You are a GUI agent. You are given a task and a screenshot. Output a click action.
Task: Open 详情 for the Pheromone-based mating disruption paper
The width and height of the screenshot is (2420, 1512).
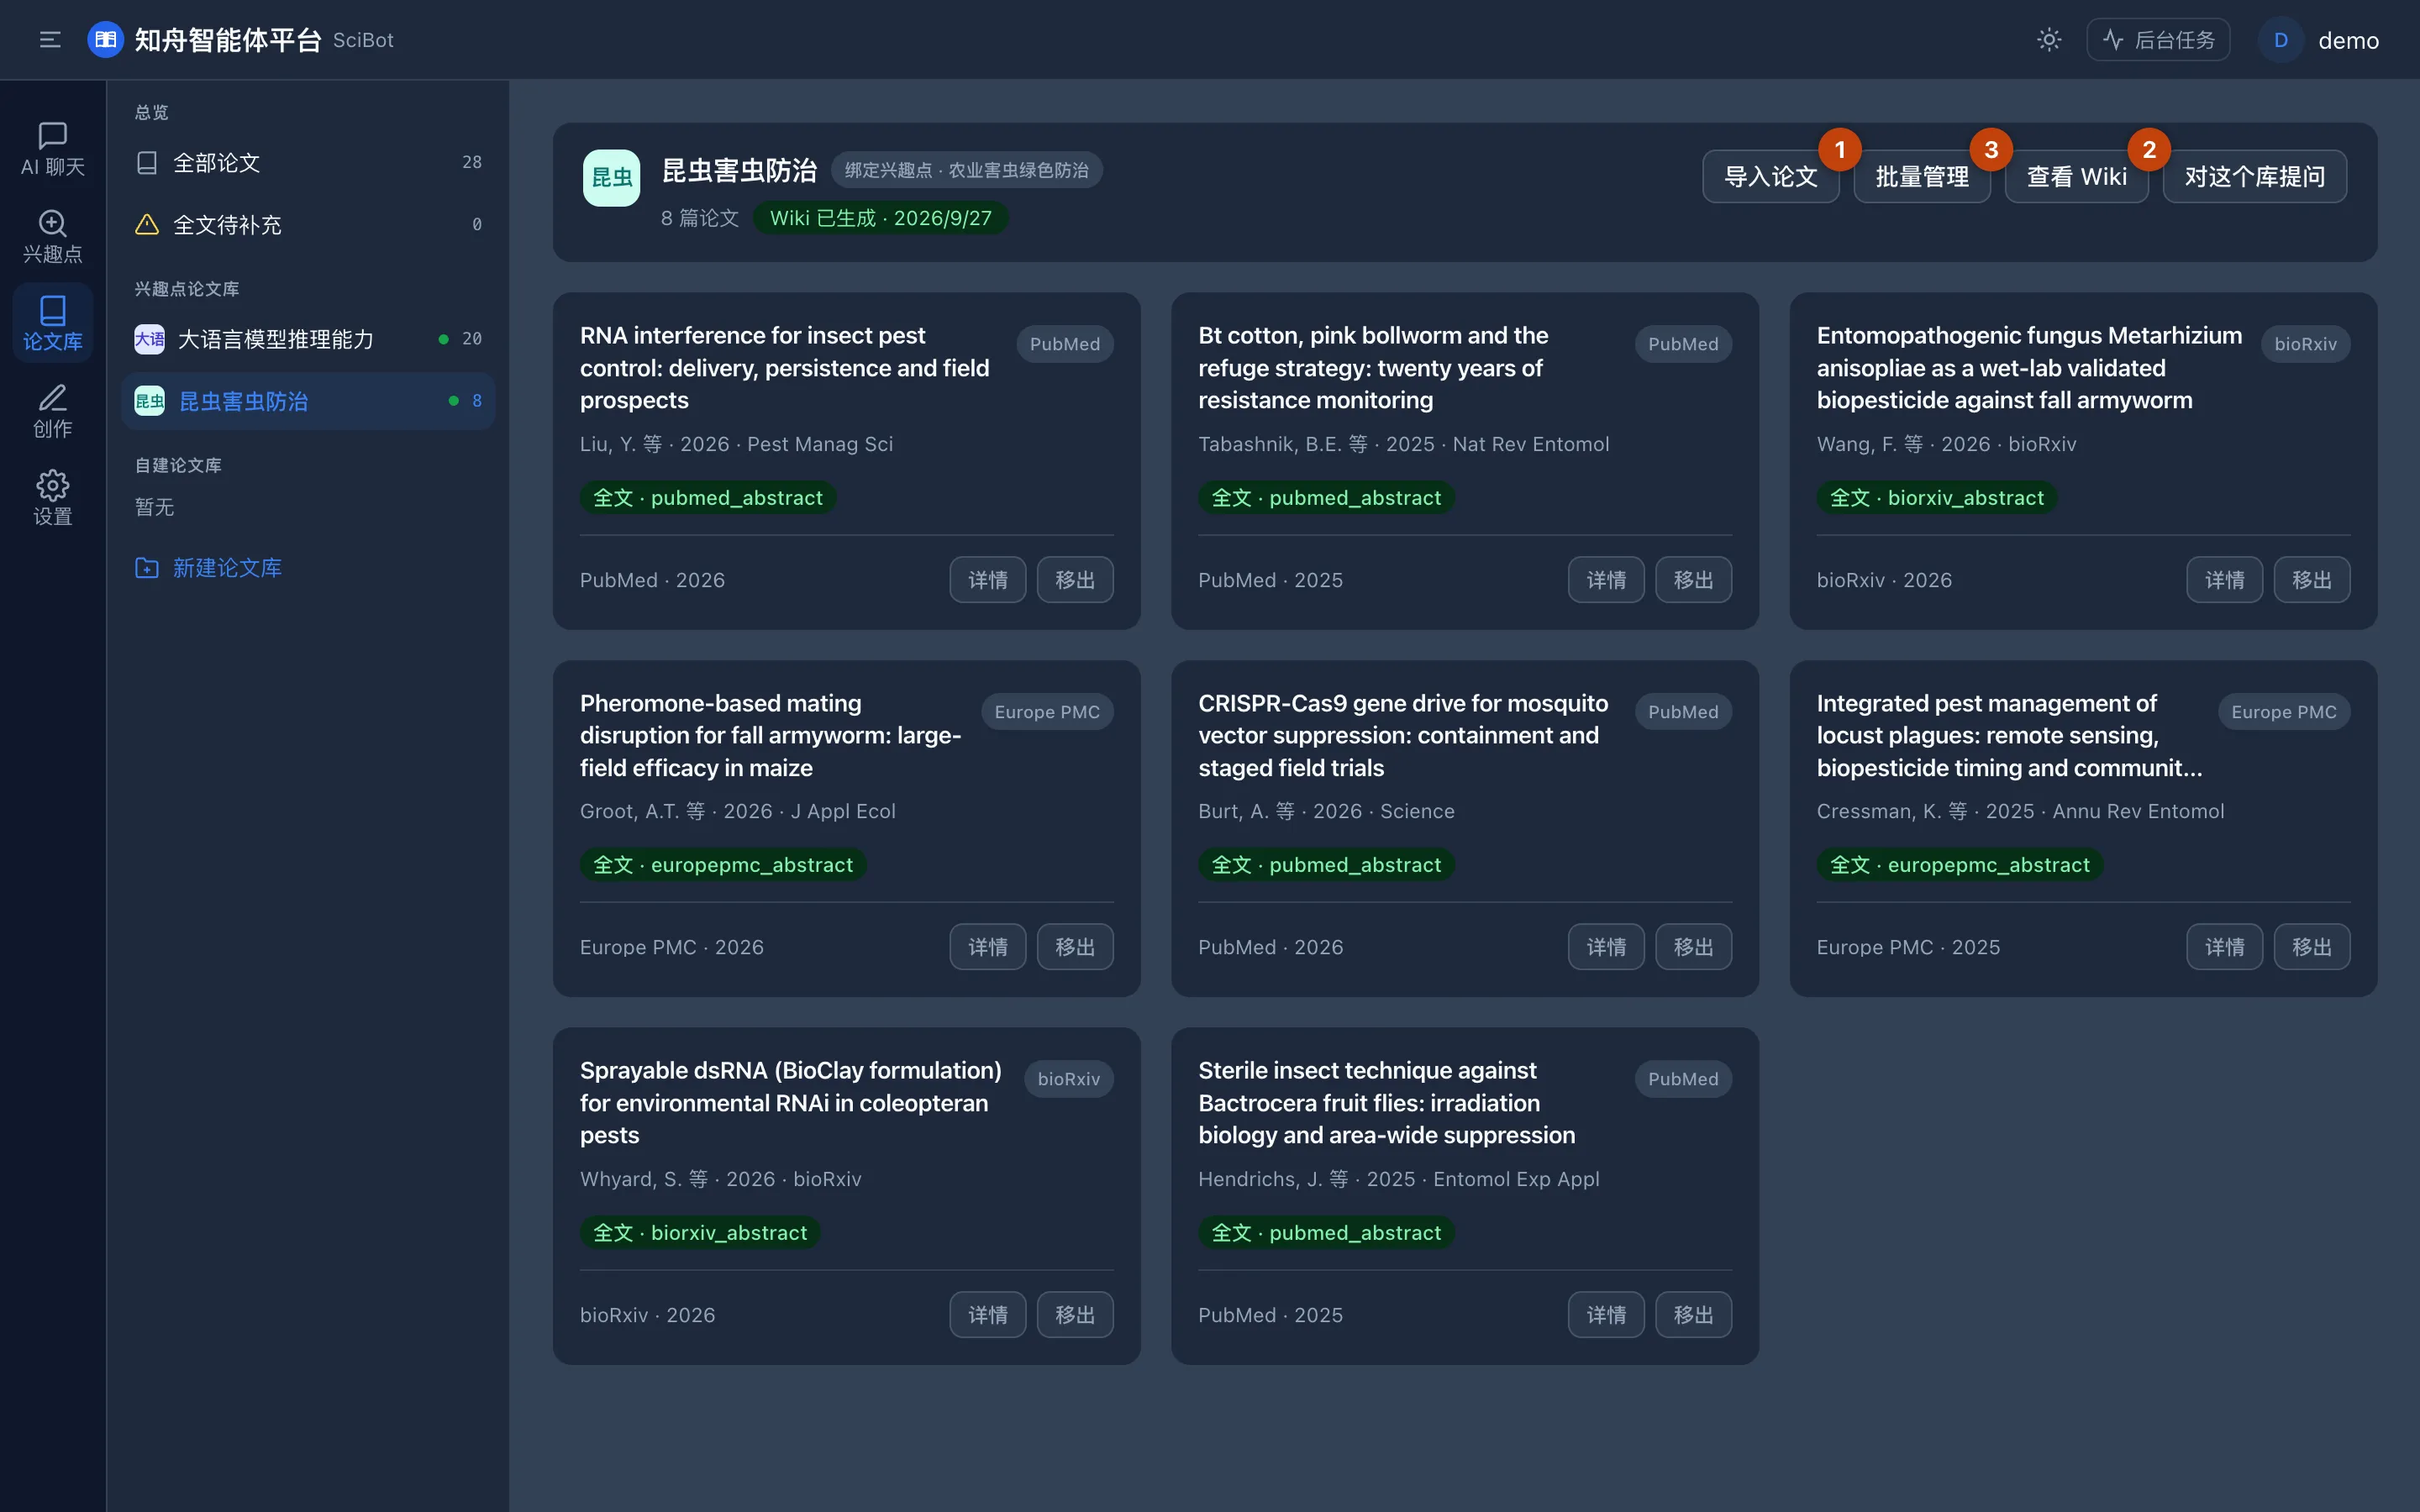[x=987, y=947]
